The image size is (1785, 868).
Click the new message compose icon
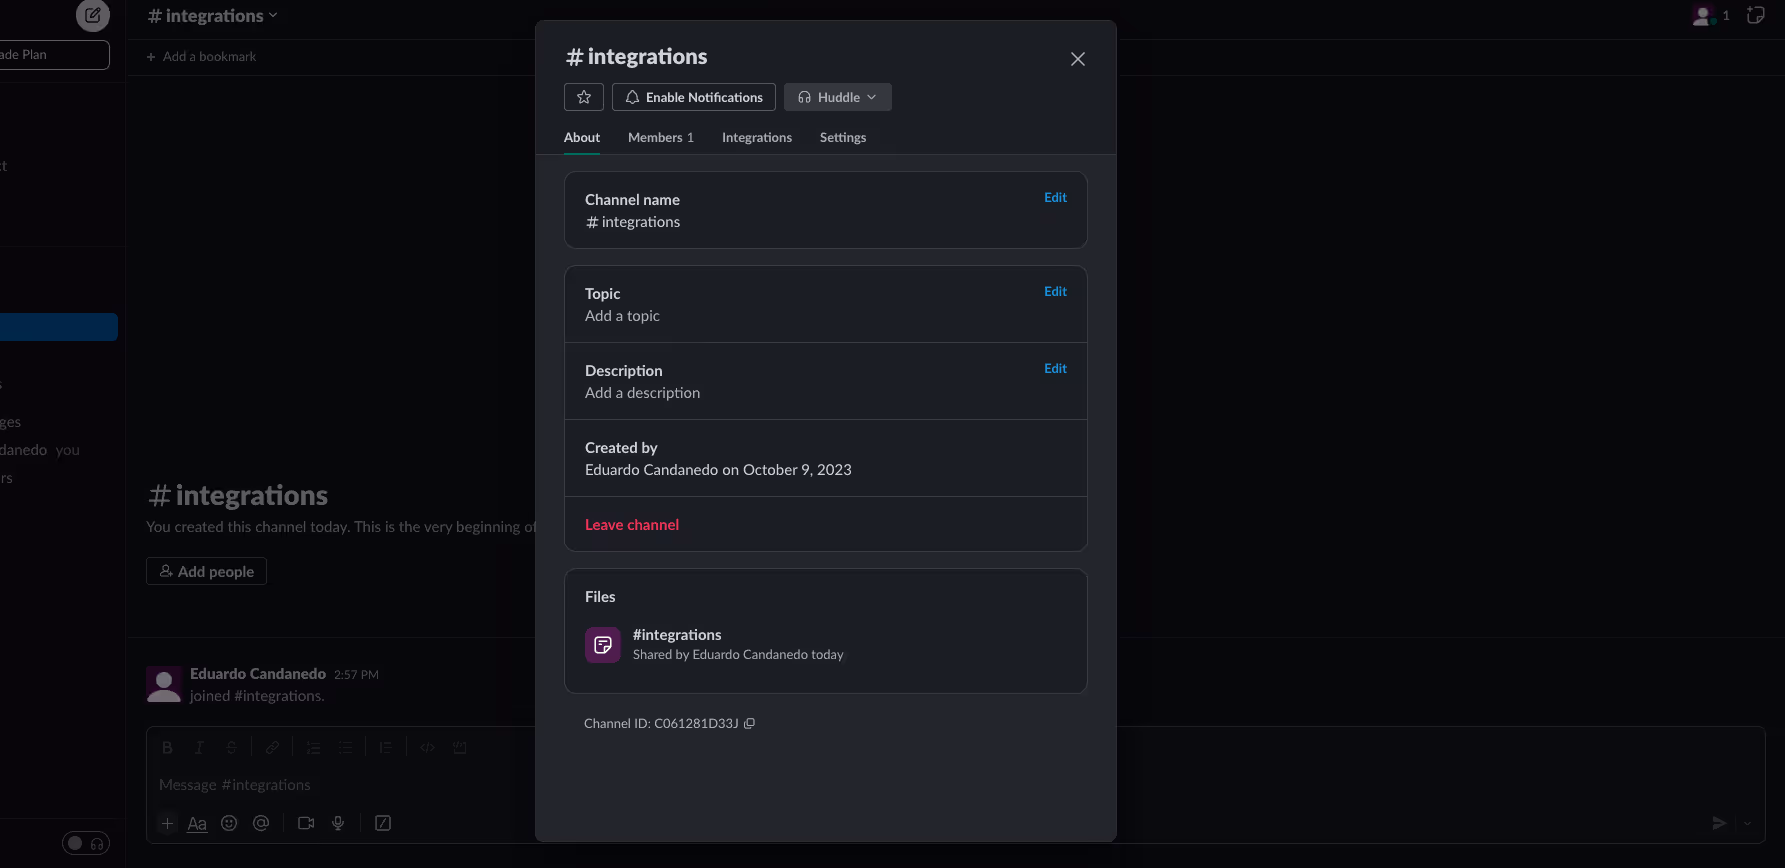pyautogui.click(x=93, y=15)
